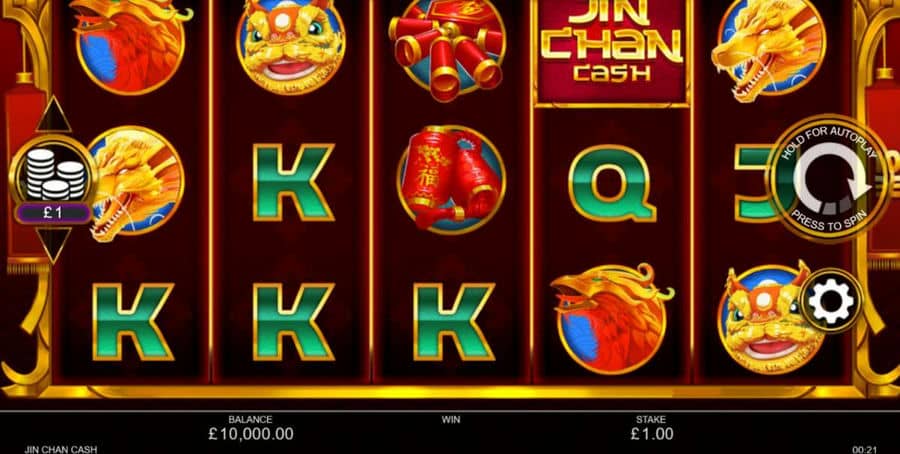Image resolution: width=900 pixels, height=454 pixels.
Task: Select the red firecrackers symbol
Action: pos(448,47)
